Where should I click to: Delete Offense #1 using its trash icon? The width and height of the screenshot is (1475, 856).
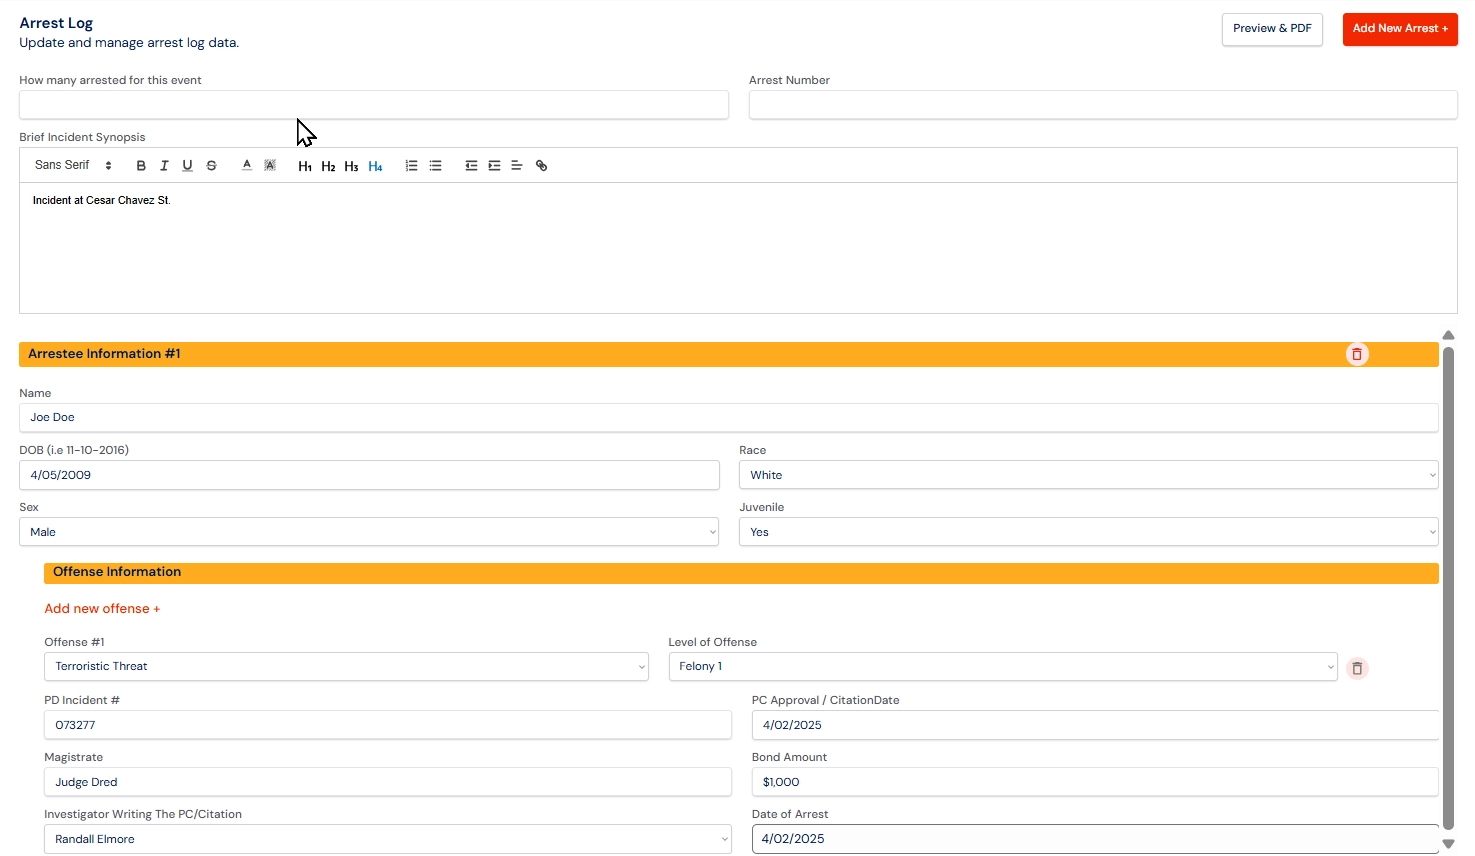1357,668
